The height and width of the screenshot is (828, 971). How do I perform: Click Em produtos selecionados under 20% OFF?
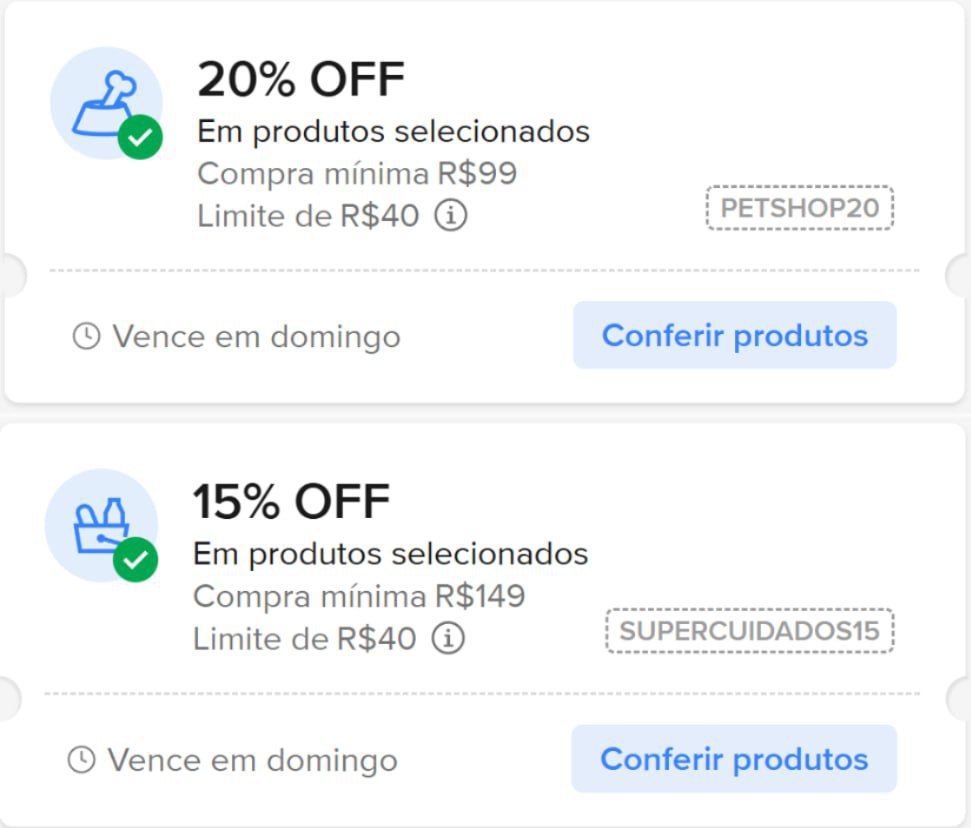(393, 131)
